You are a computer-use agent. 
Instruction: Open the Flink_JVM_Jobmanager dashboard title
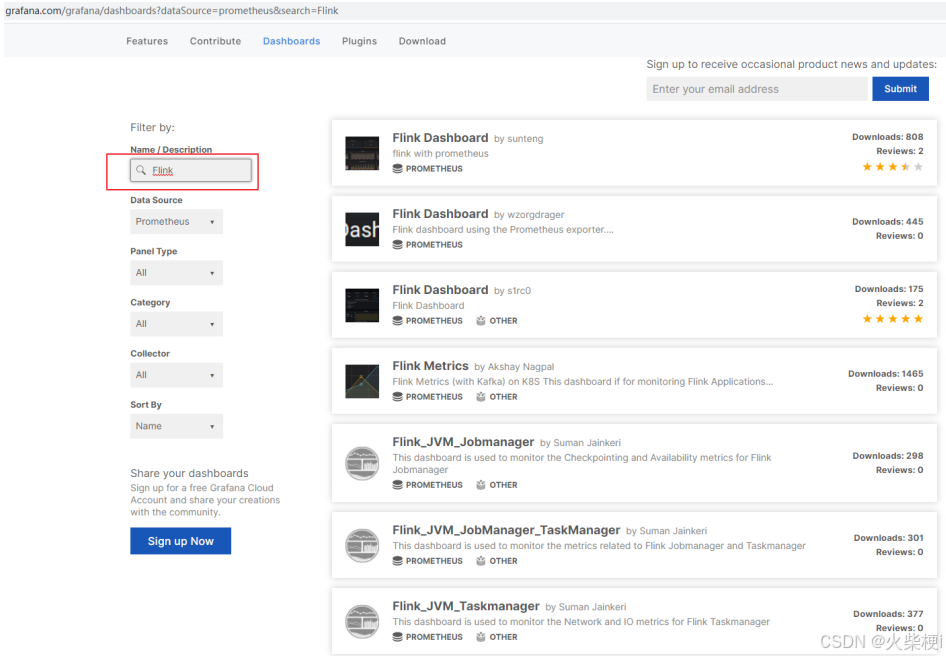point(463,442)
